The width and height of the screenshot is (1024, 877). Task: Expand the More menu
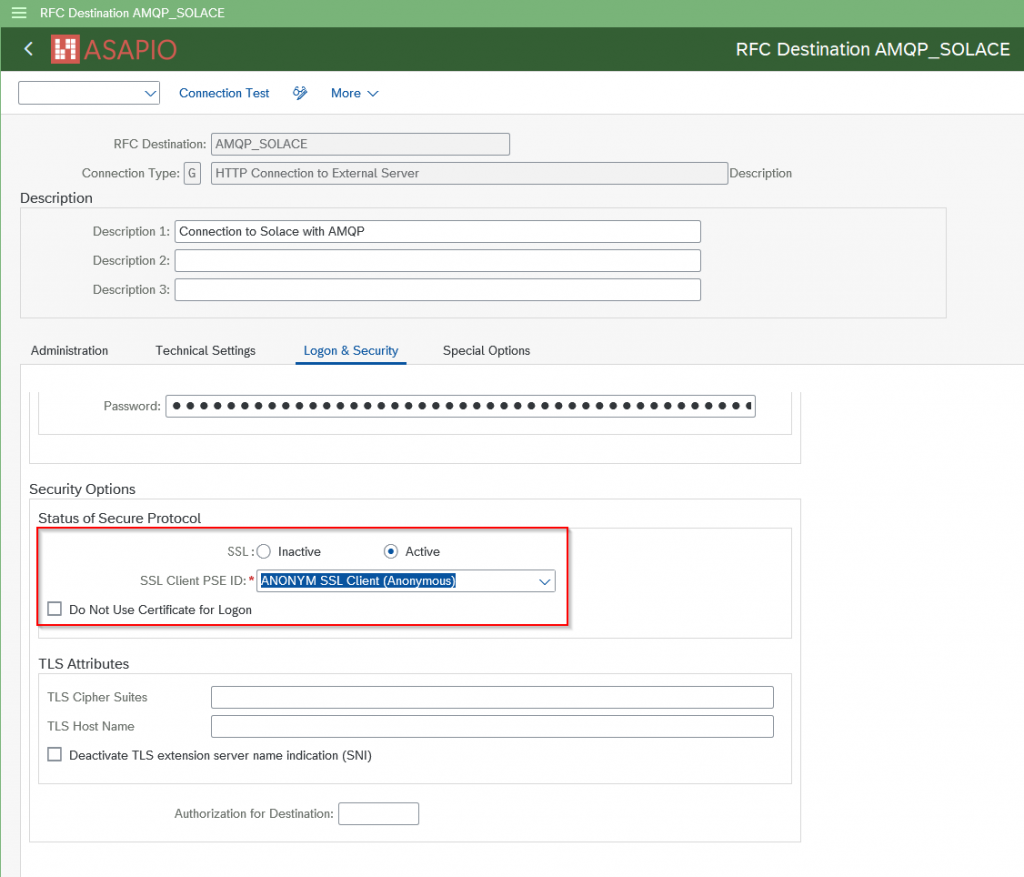pyautogui.click(x=354, y=93)
